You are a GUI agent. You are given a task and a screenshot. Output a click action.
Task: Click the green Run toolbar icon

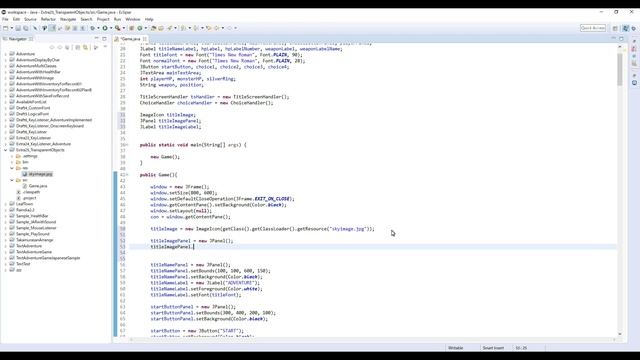click(x=105, y=28)
